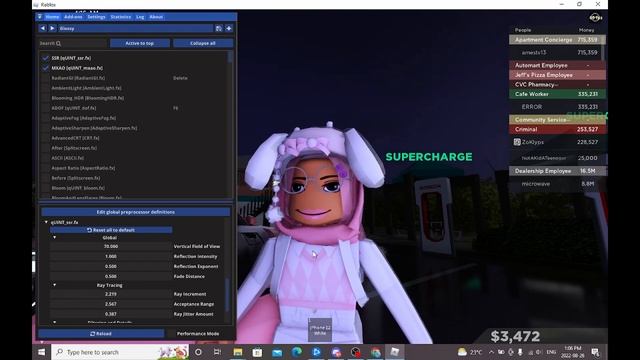This screenshot has height=360, width=640.
Task: Enable the AdaptiveSharpen effect checkbox
Action: pos(45,128)
